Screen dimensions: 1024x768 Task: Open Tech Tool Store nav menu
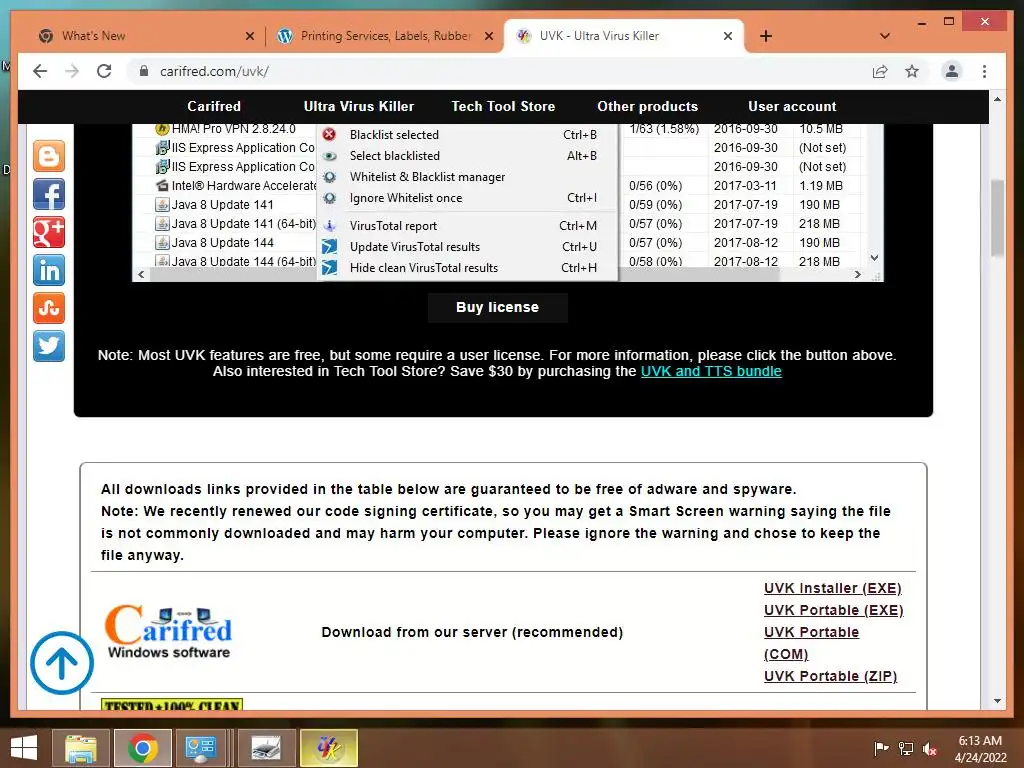[x=503, y=106]
